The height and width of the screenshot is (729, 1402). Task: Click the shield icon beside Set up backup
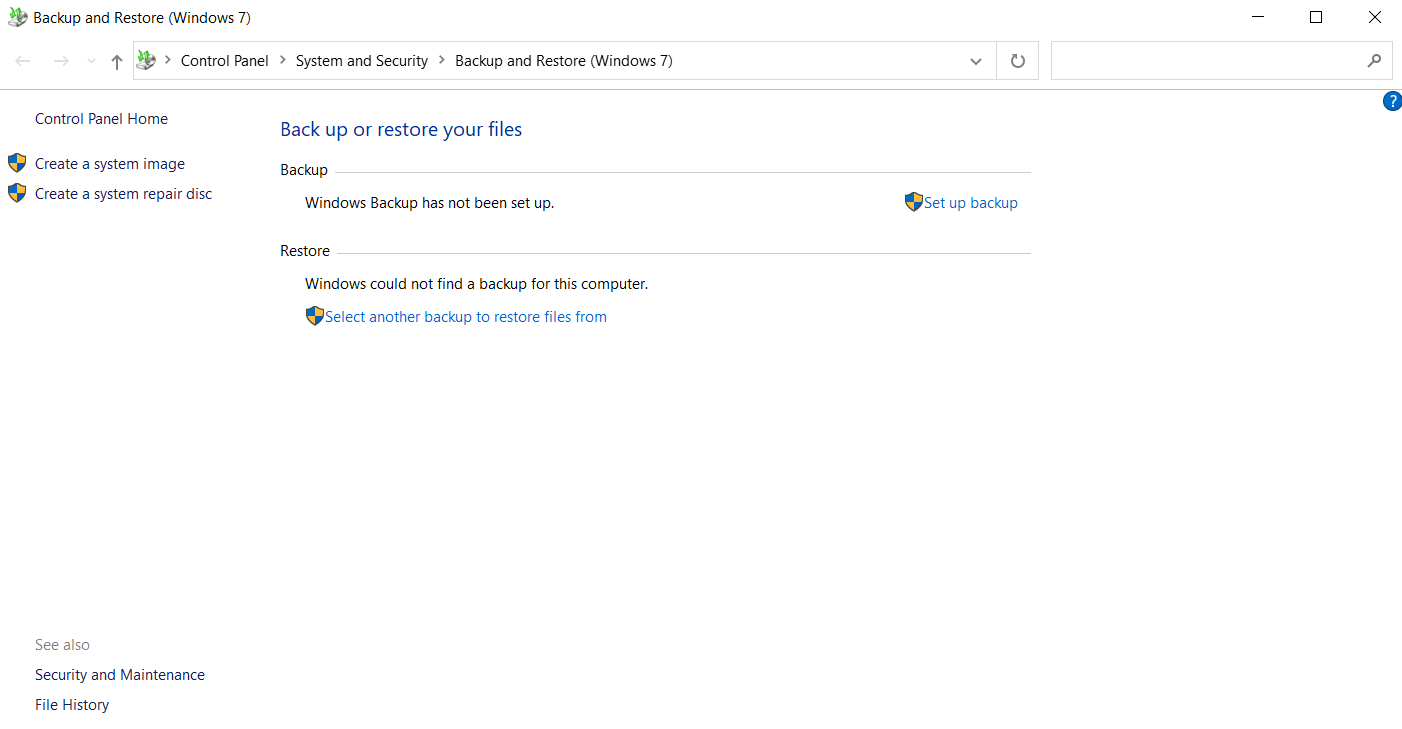(x=913, y=201)
